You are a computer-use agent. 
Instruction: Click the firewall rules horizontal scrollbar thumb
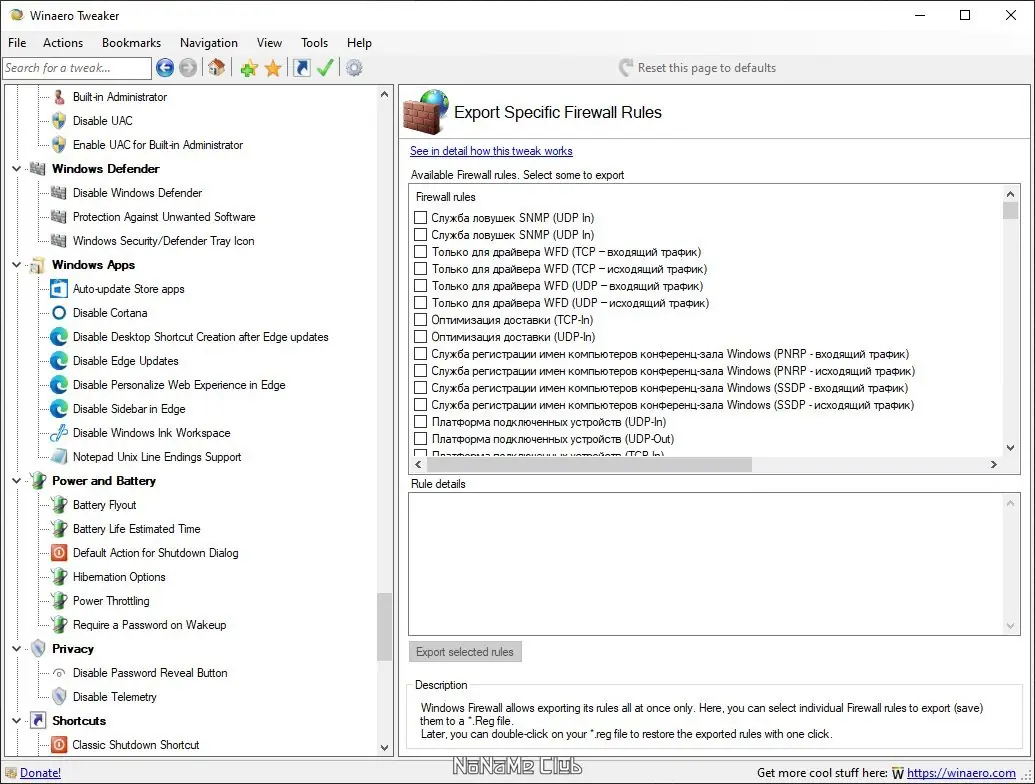[x=589, y=465]
